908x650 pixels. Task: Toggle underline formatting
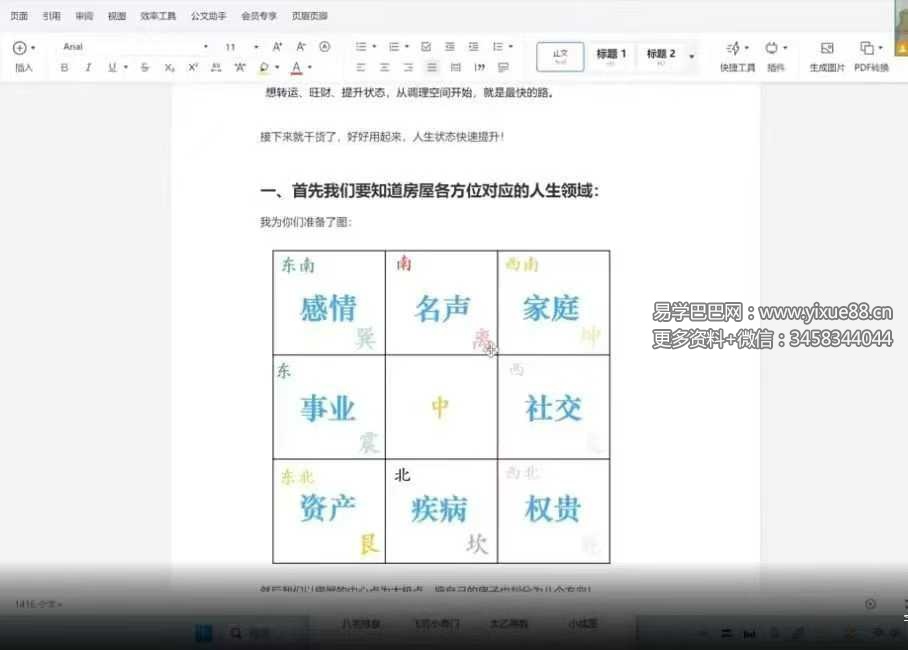pyautogui.click(x=111, y=68)
